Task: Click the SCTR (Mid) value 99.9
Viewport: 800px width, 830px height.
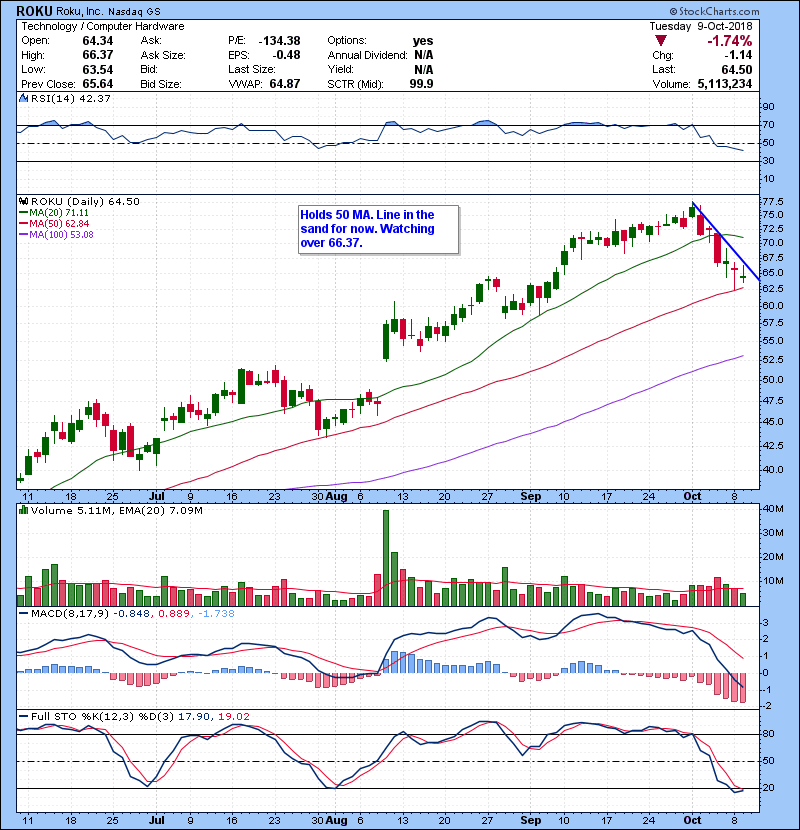Action: click(x=421, y=84)
